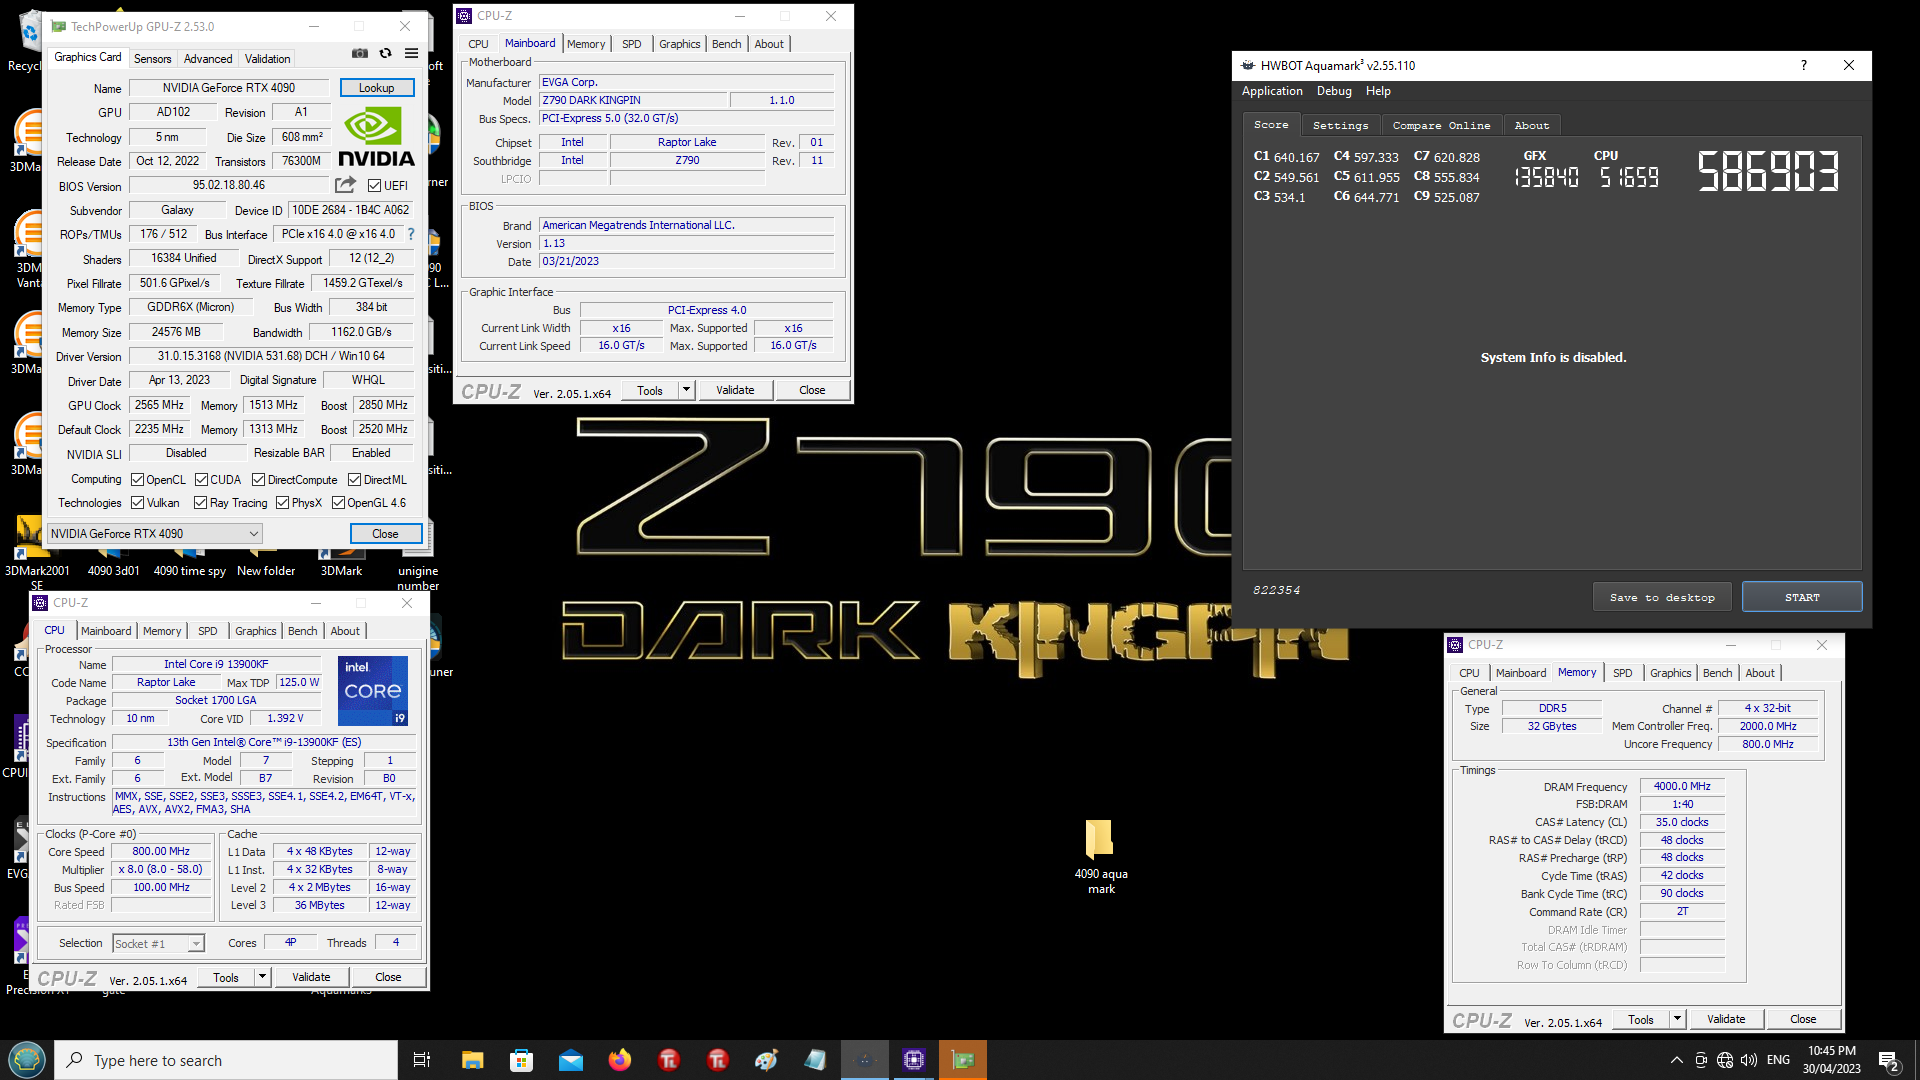Viewport: 1920px width, 1080px height.
Task: Open the 4090 aqua mark desktop folder
Action: click(x=1100, y=856)
